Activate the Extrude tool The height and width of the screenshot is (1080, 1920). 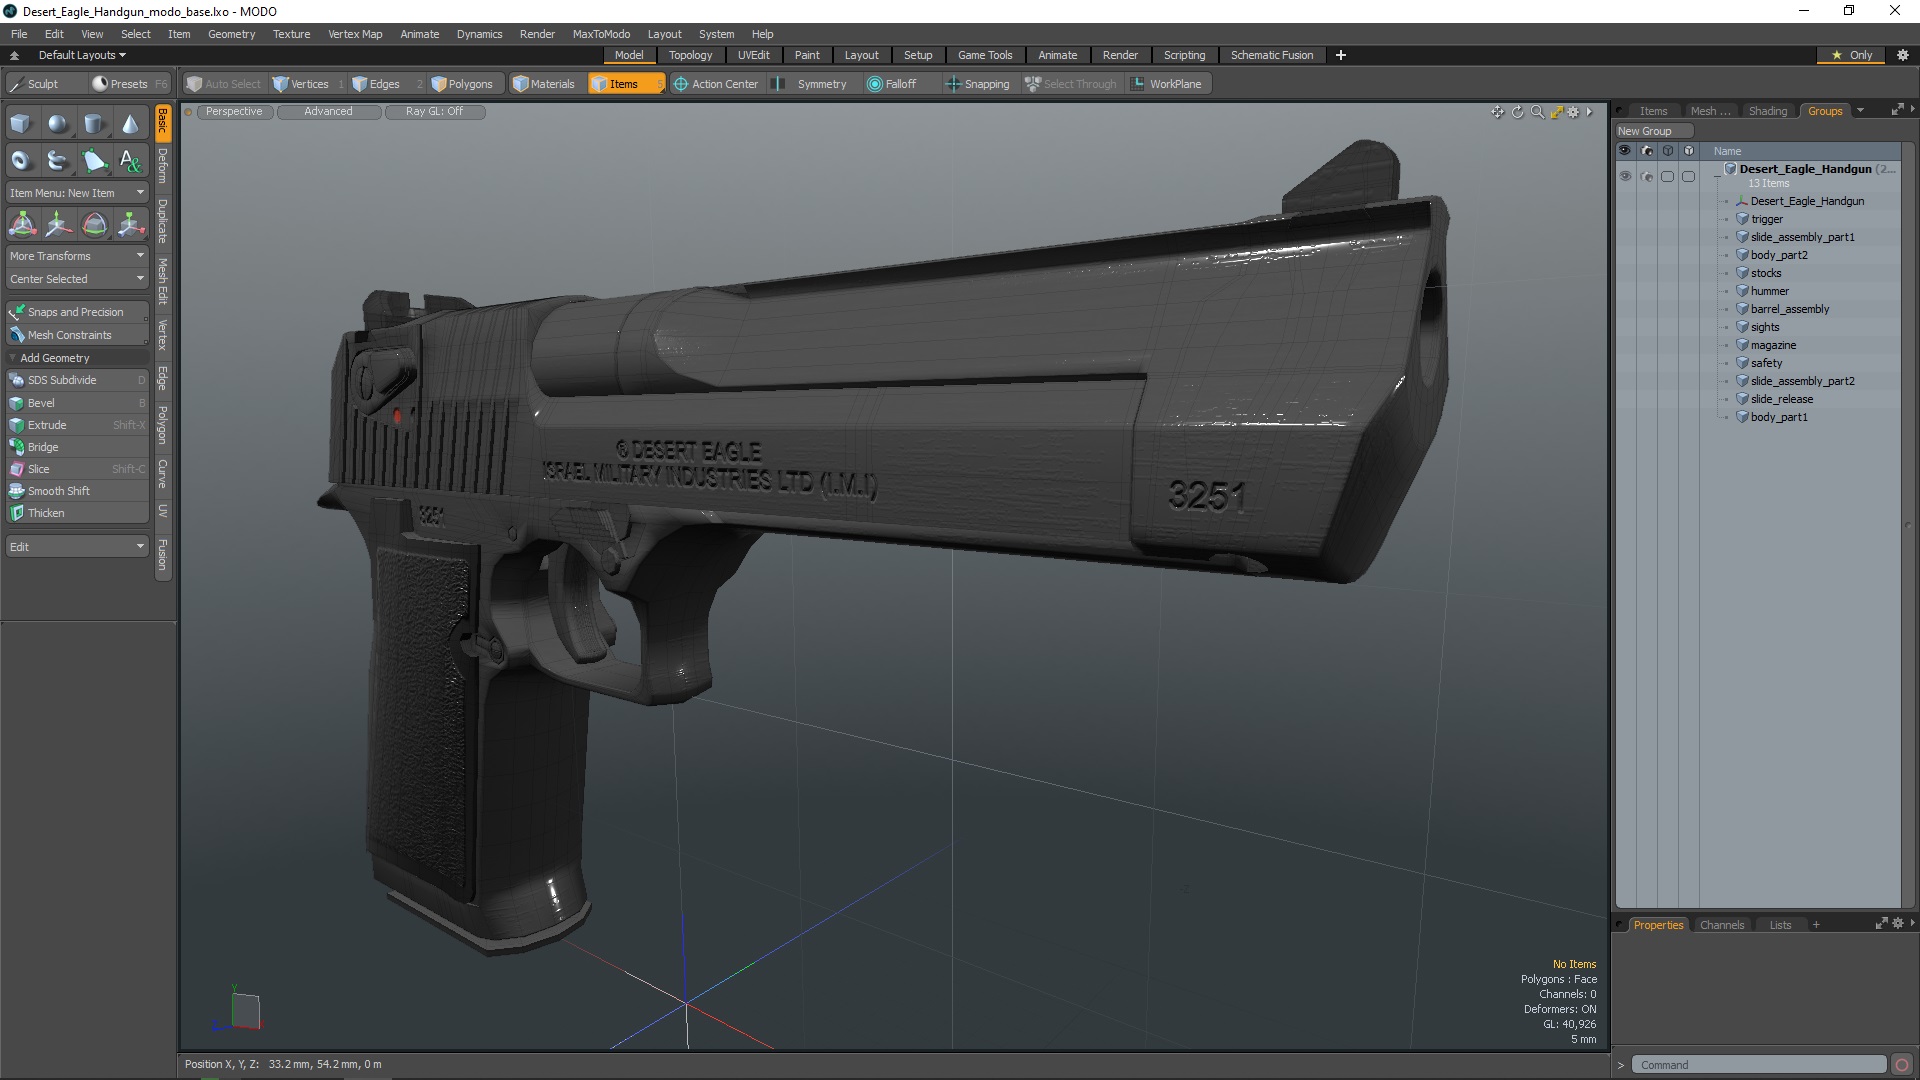(77, 425)
